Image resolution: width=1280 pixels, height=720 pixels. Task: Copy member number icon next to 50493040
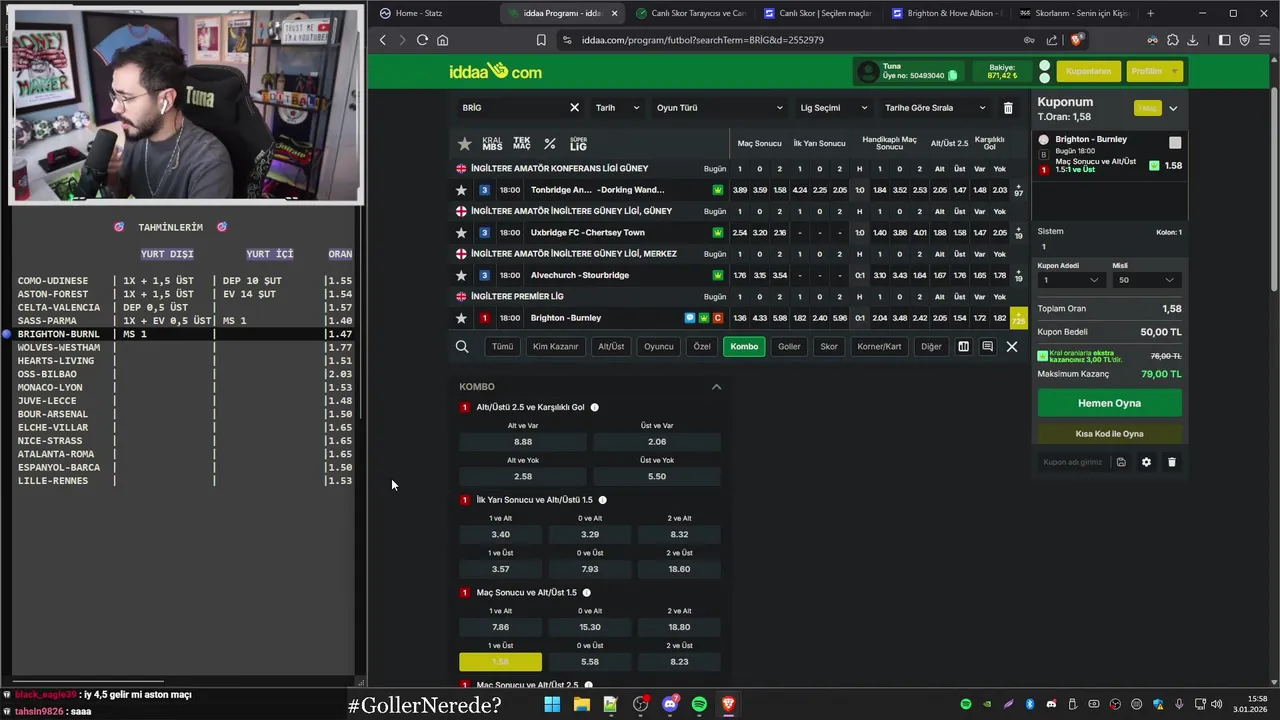[953, 75]
